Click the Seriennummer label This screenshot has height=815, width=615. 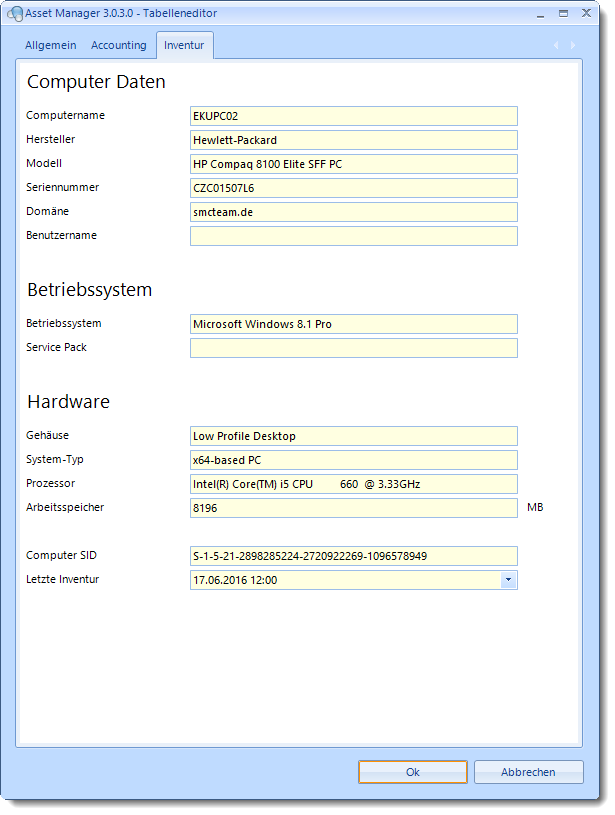click(62, 187)
